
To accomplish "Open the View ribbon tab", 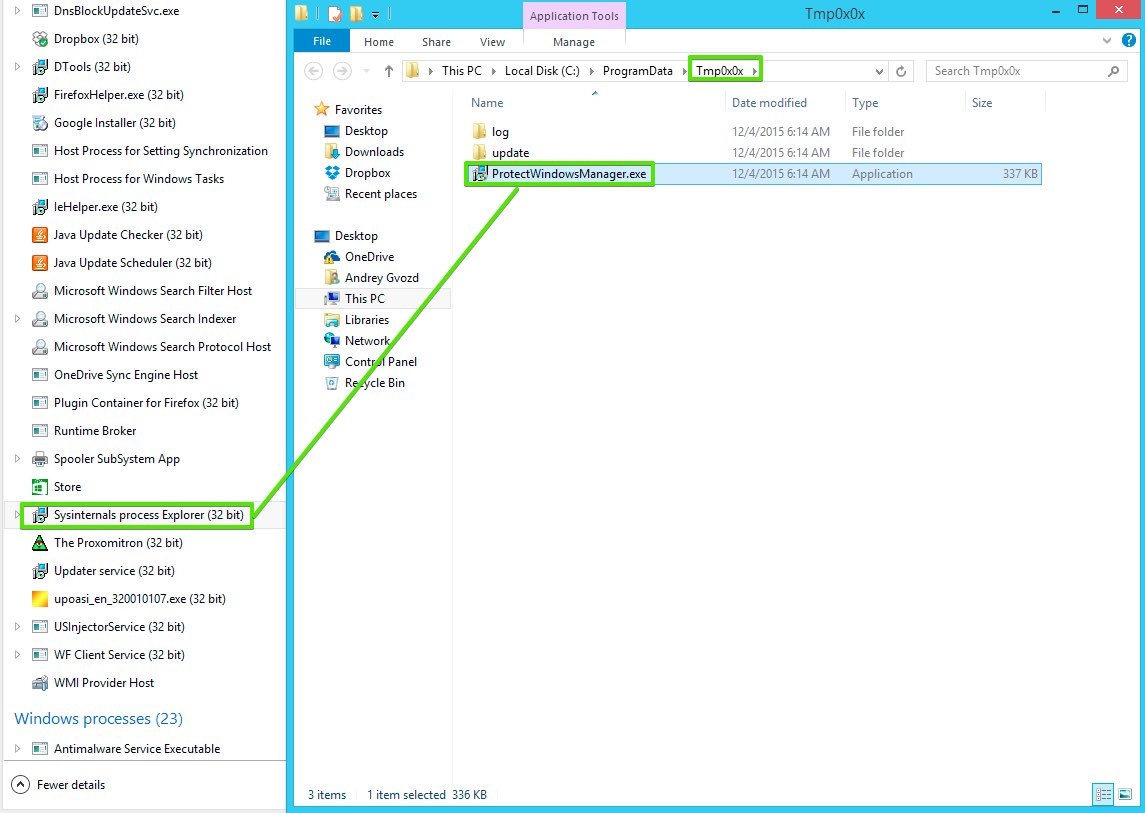I will [492, 42].
